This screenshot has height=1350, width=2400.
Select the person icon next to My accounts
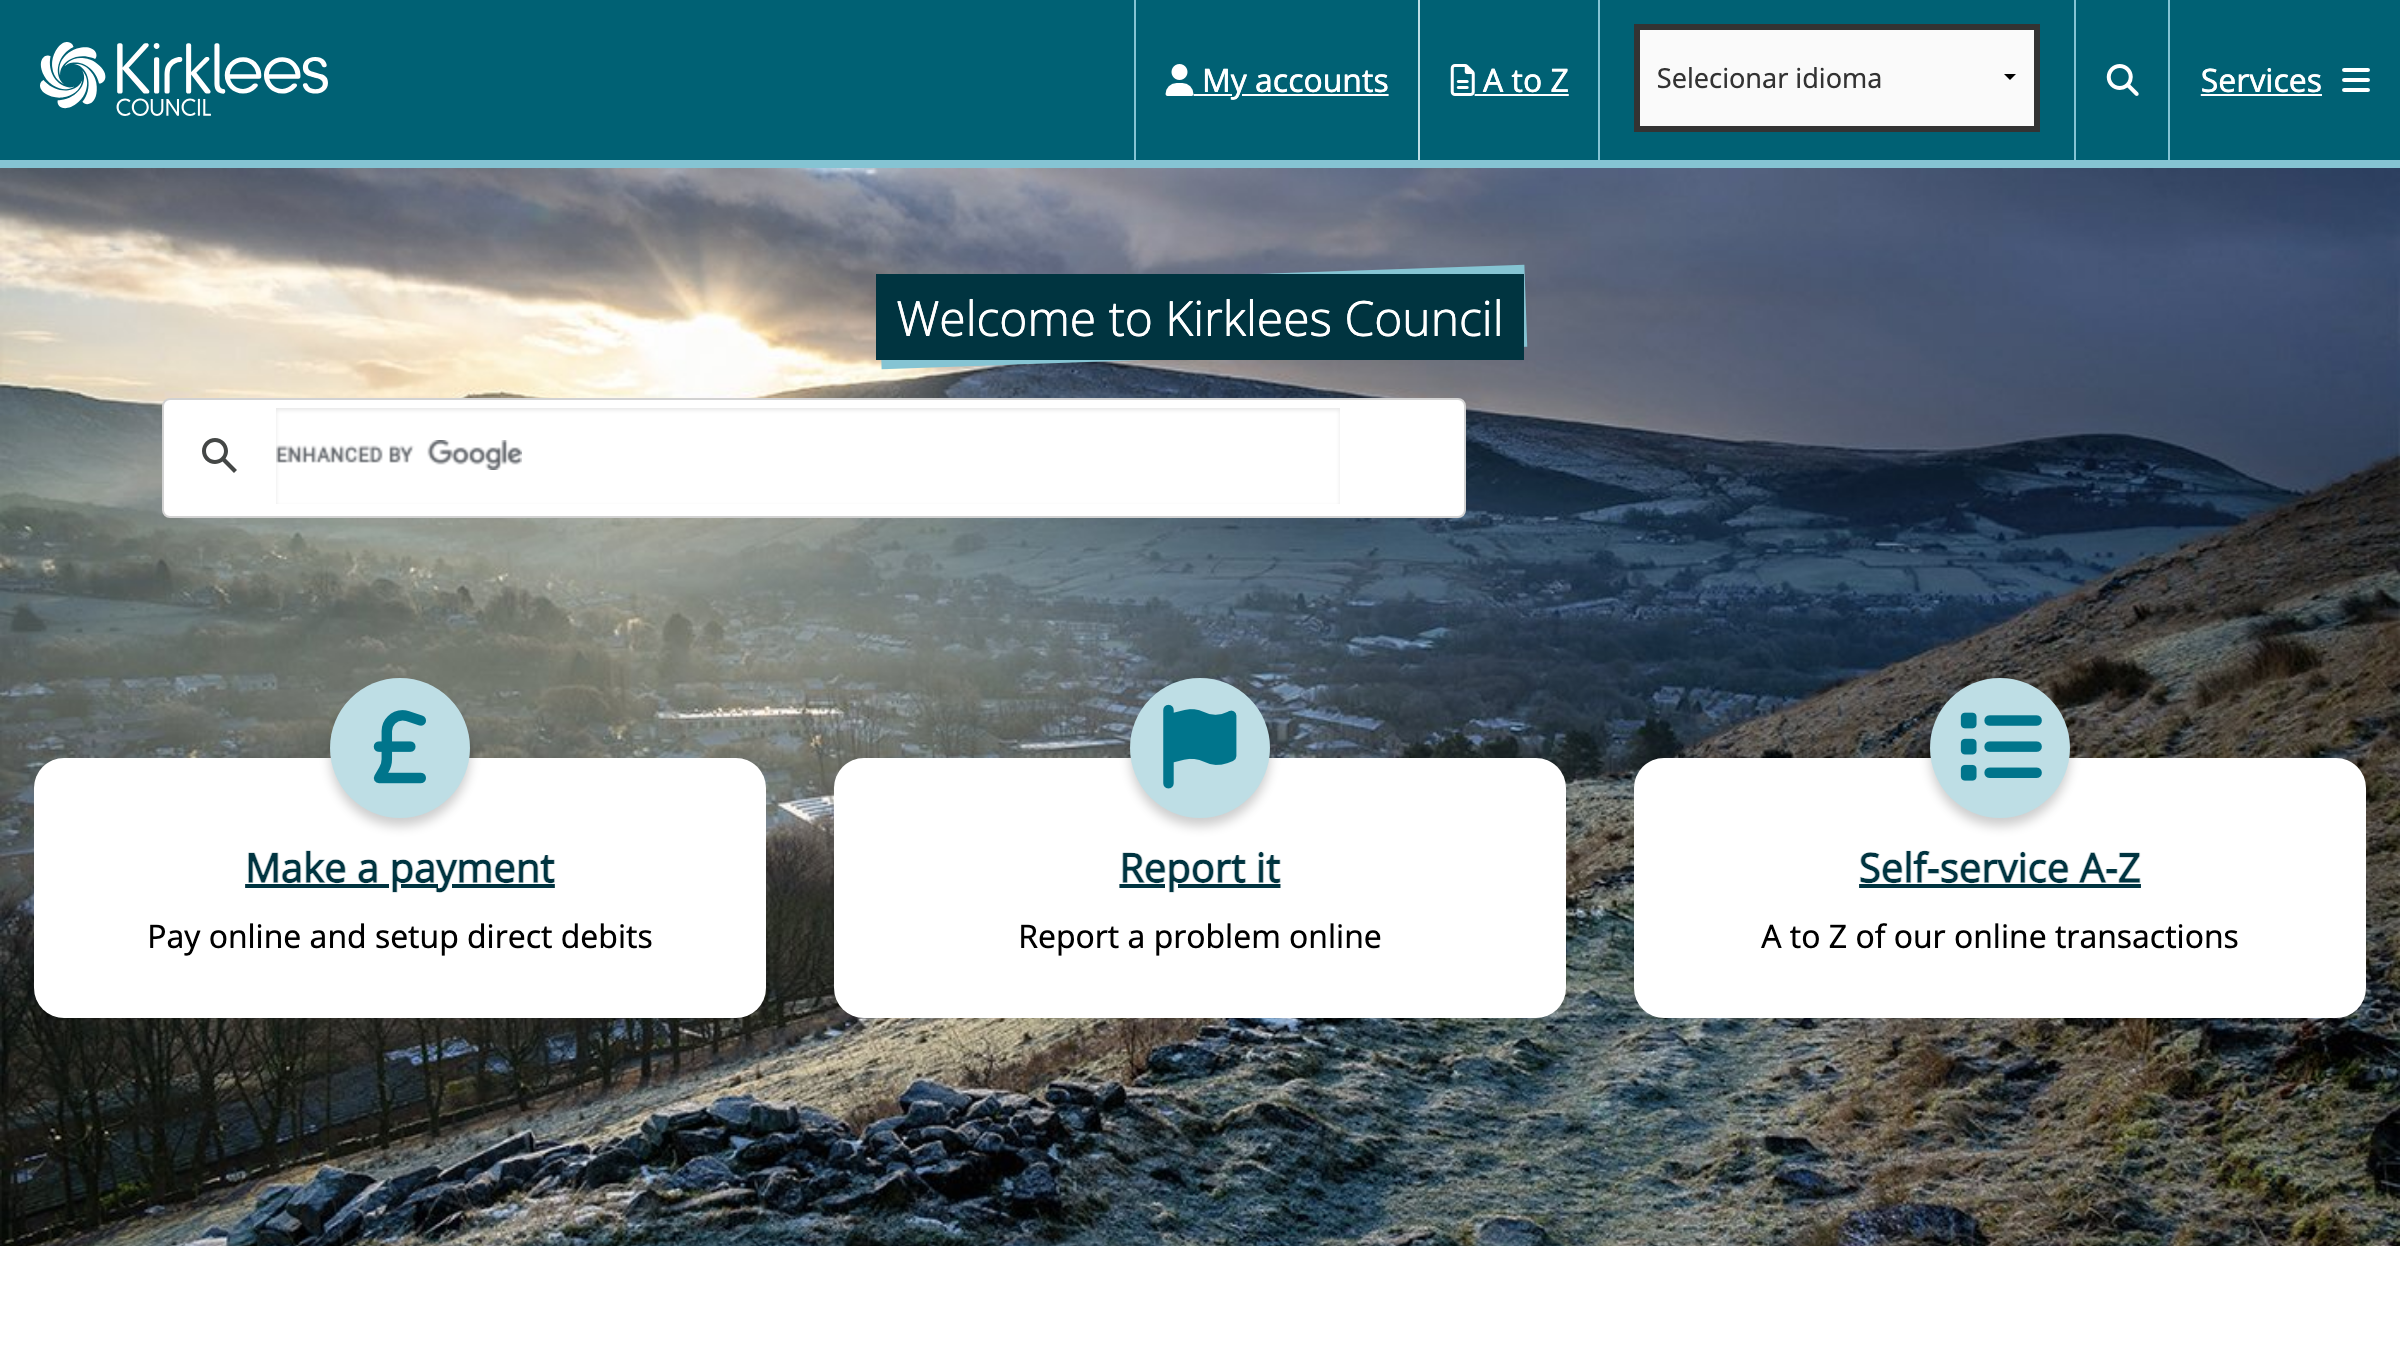(x=1178, y=79)
